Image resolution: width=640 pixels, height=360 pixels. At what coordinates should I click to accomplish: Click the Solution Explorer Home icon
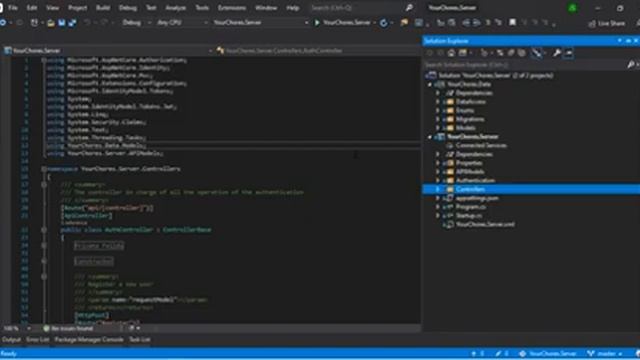451,53
